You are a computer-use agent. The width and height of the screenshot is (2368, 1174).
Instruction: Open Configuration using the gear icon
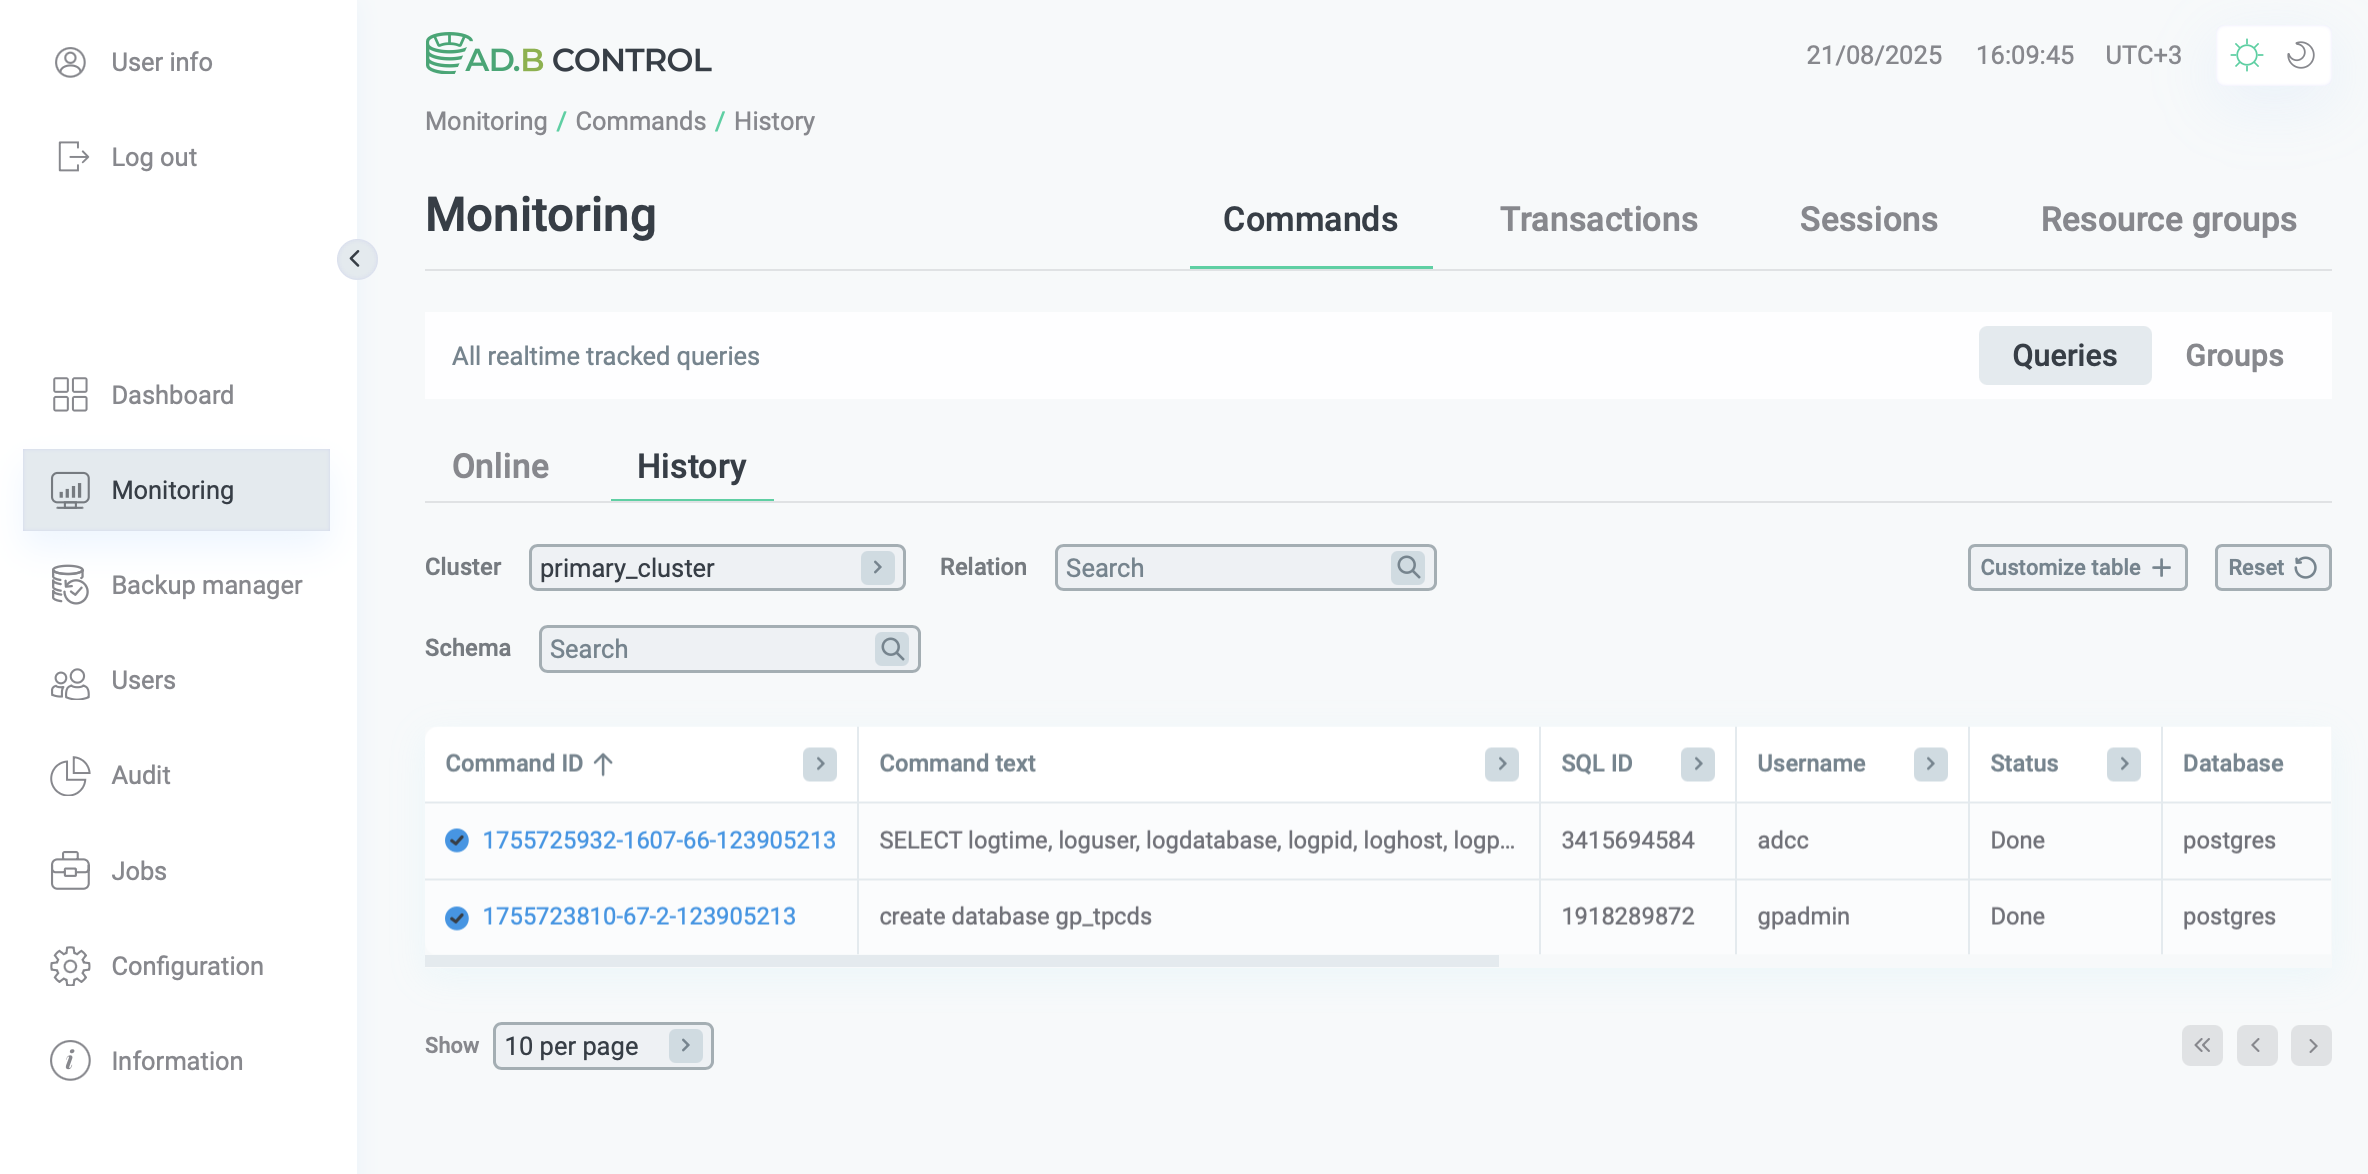(69, 966)
